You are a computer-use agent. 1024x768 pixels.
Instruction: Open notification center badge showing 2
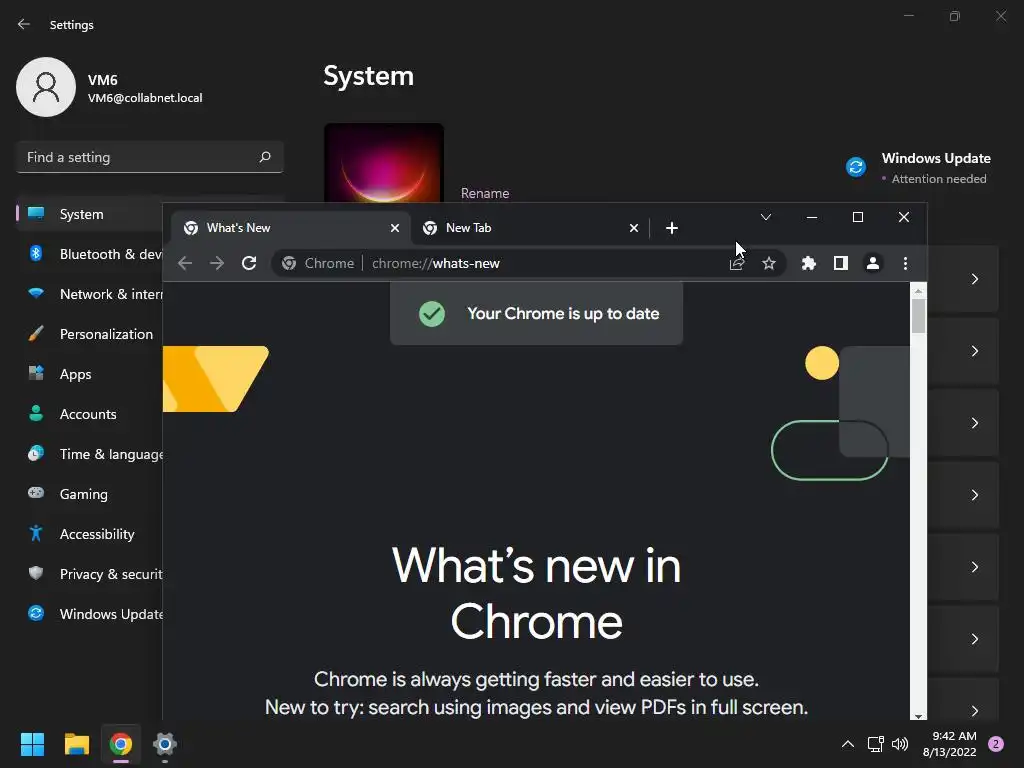(x=996, y=744)
